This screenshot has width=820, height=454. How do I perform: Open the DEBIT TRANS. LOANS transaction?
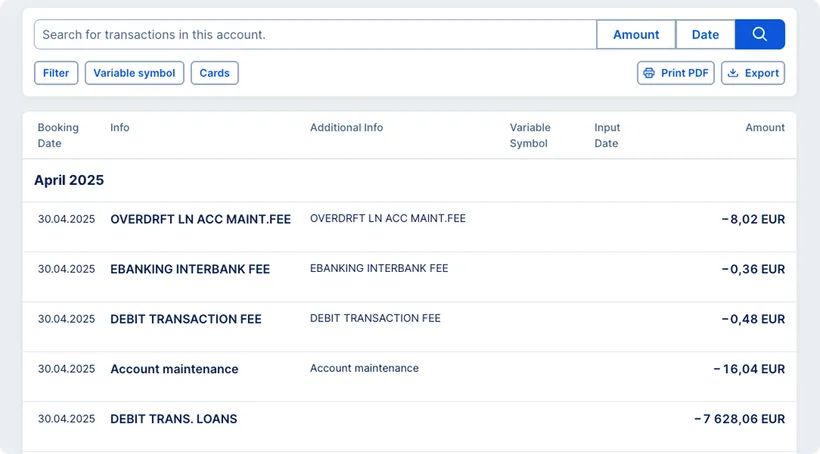coord(174,419)
